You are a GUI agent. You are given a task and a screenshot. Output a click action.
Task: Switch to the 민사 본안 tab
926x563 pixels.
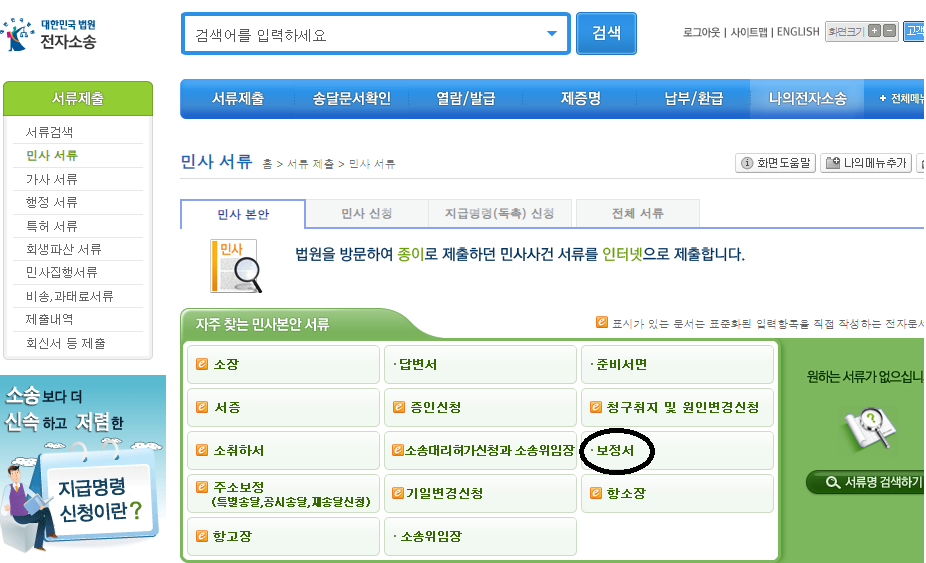pos(243,214)
